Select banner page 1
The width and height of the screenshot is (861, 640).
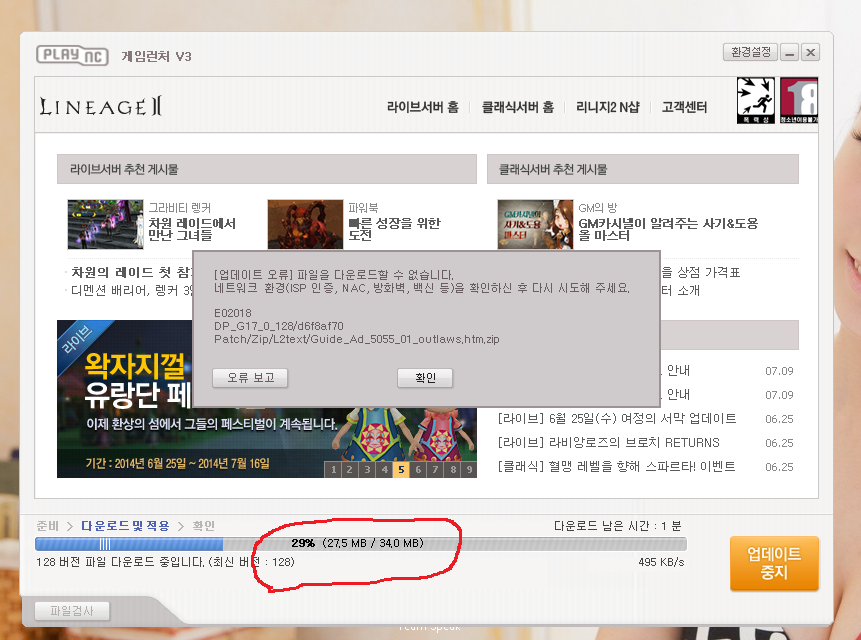pyautogui.click(x=333, y=469)
